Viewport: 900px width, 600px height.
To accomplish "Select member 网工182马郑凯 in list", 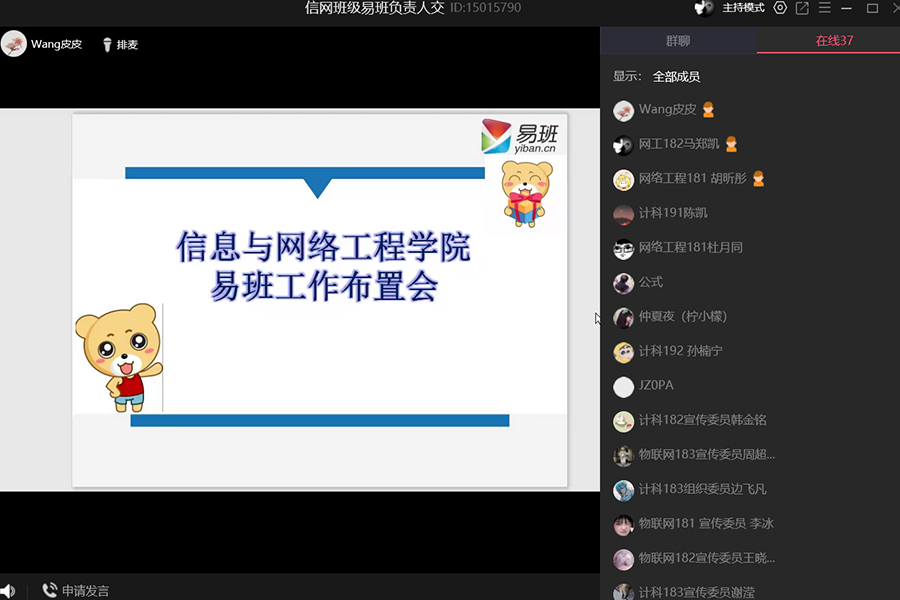I will click(678, 144).
